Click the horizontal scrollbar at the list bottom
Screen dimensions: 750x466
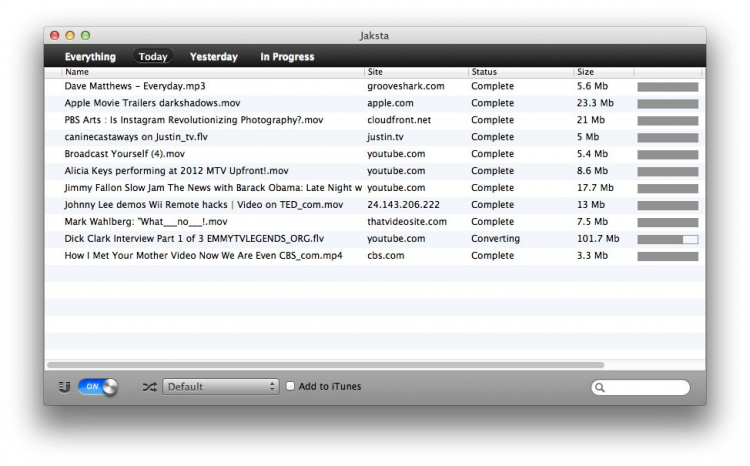pyautogui.click(x=325, y=365)
